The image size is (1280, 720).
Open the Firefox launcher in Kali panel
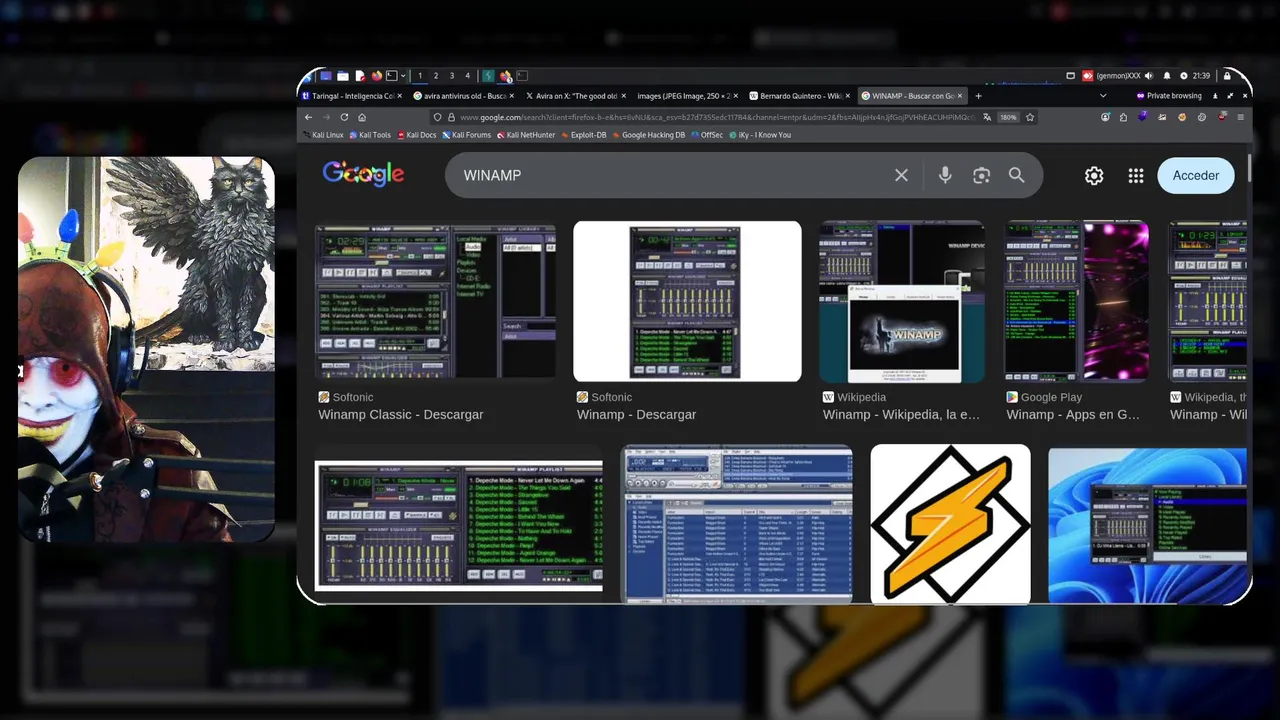pos(377,76)
